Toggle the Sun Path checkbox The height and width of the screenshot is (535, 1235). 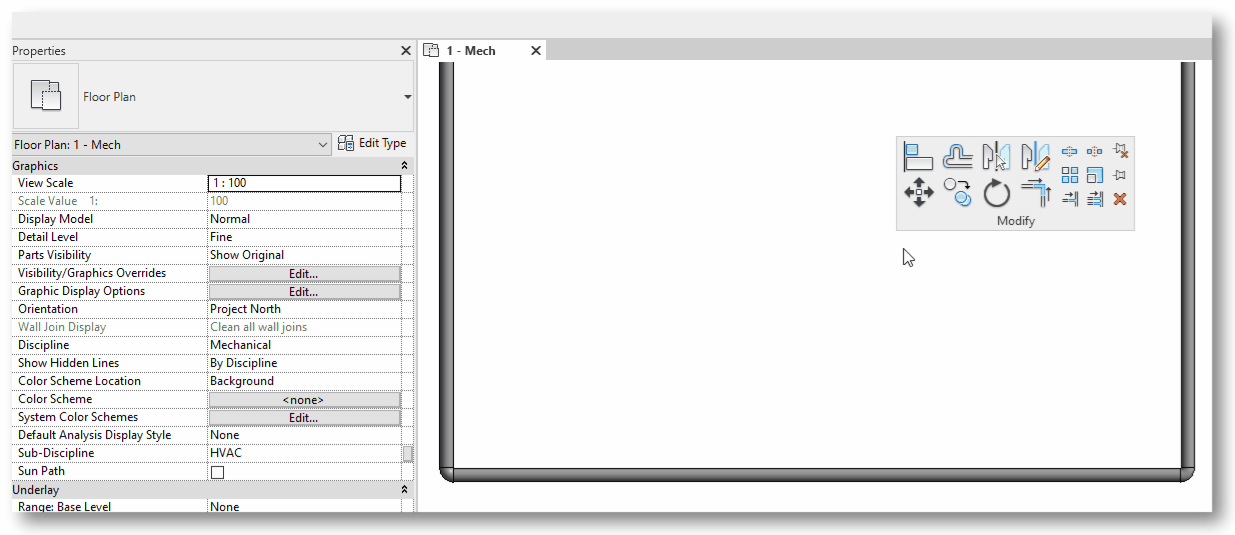tap(217, 472)
